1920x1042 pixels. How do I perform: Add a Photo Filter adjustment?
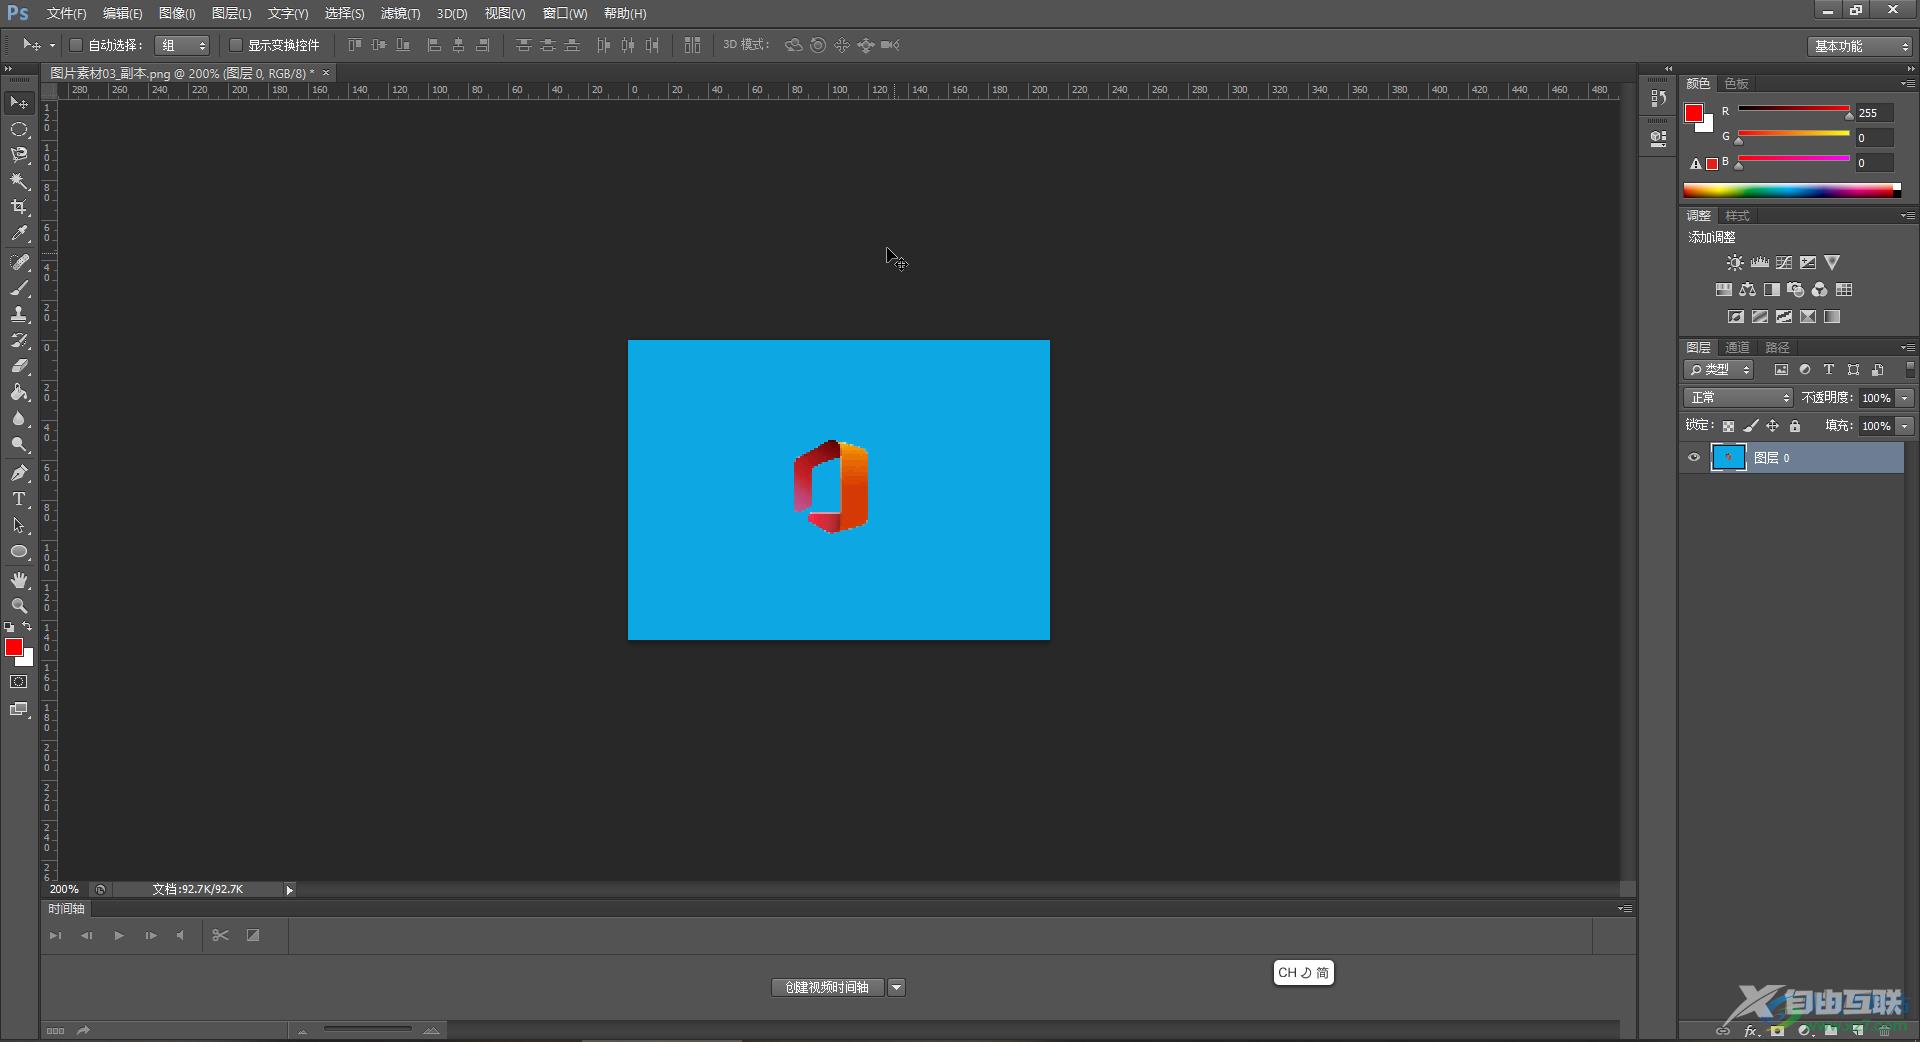coord(1795,290)
